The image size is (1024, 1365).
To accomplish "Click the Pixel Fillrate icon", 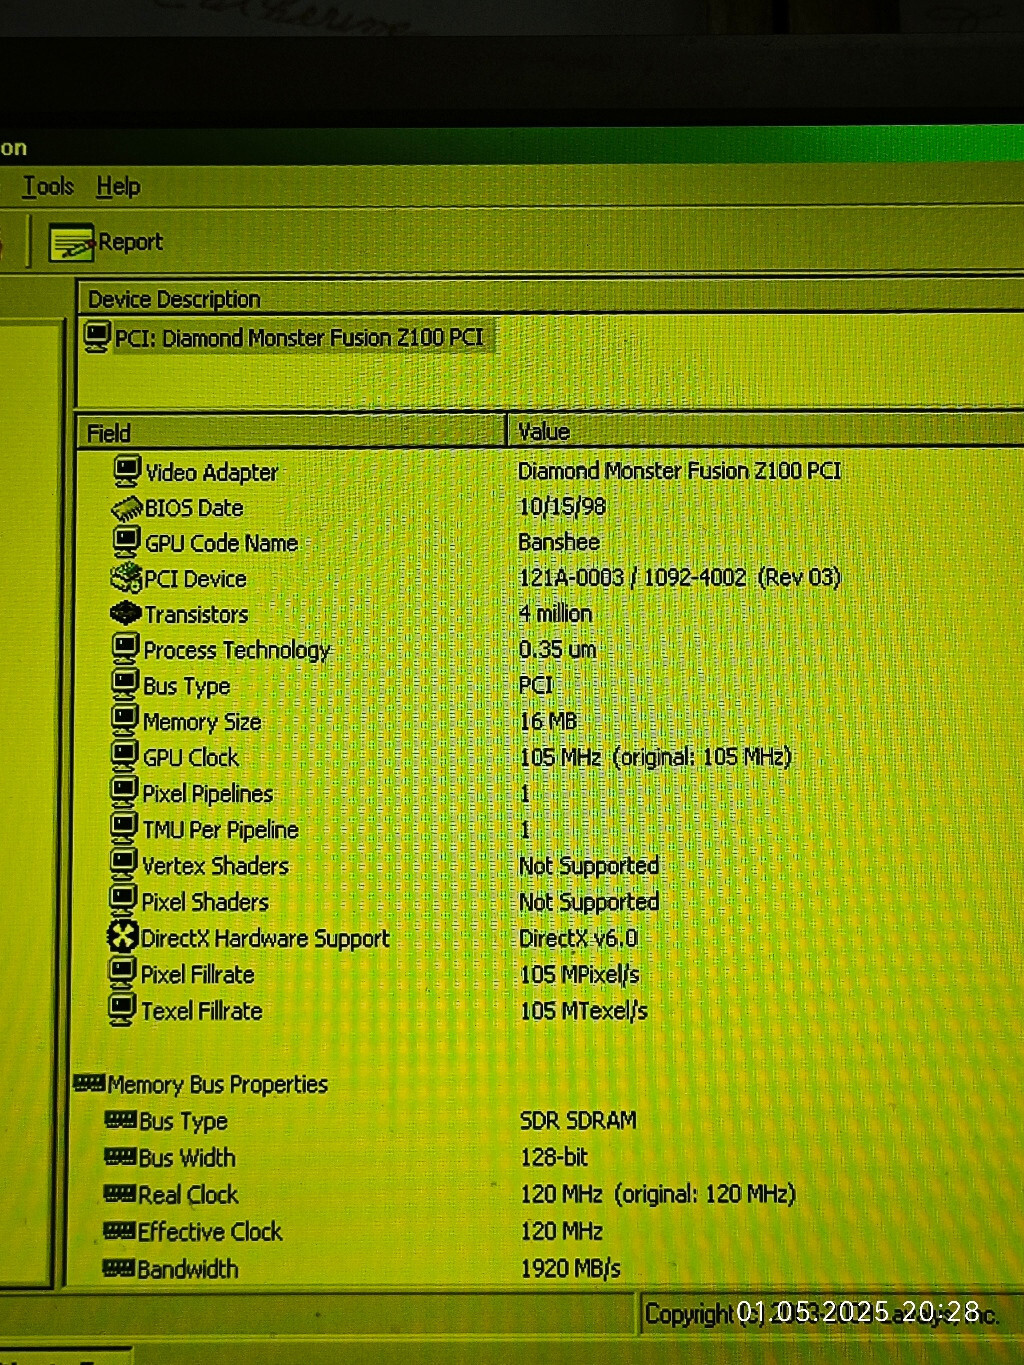I will (122, 973).
